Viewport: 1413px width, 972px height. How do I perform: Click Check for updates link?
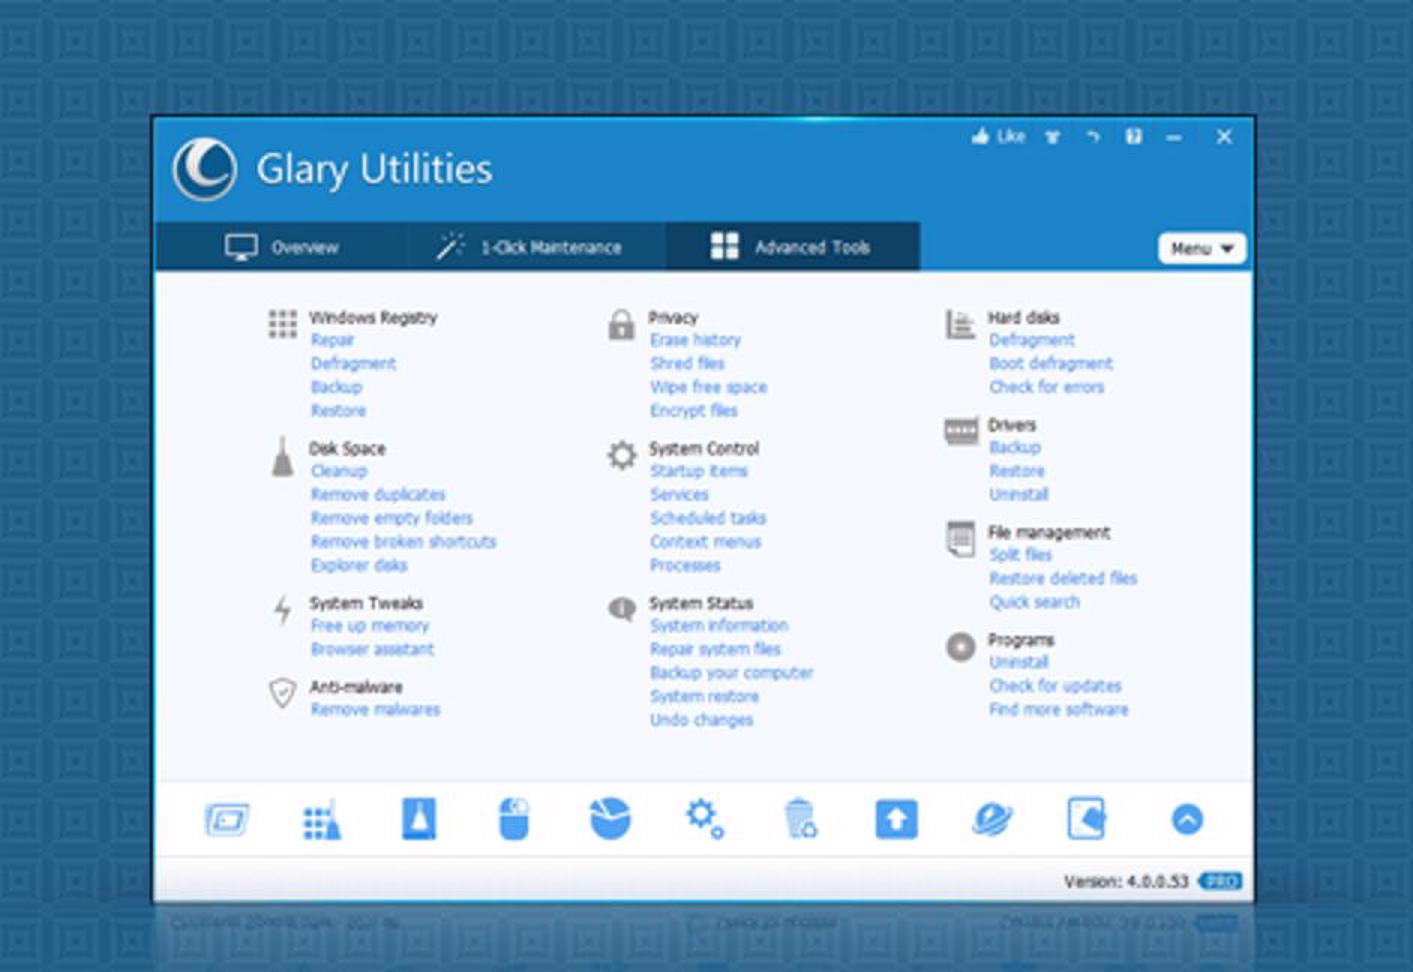(x=1055, y=686)
